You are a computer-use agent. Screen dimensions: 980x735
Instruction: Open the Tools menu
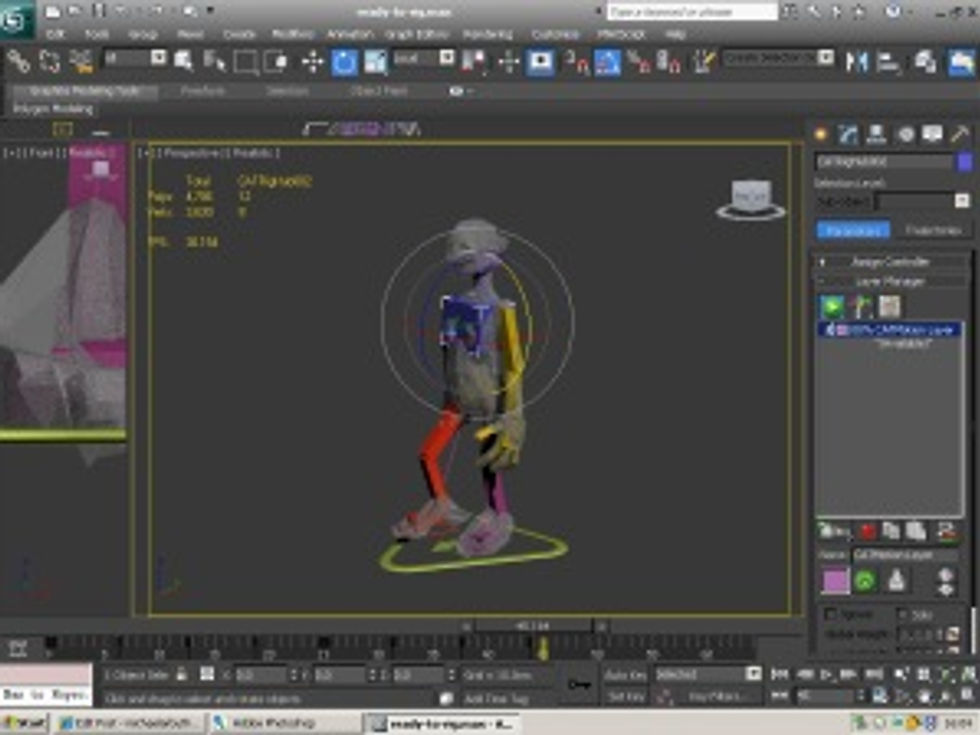point(97,34)
